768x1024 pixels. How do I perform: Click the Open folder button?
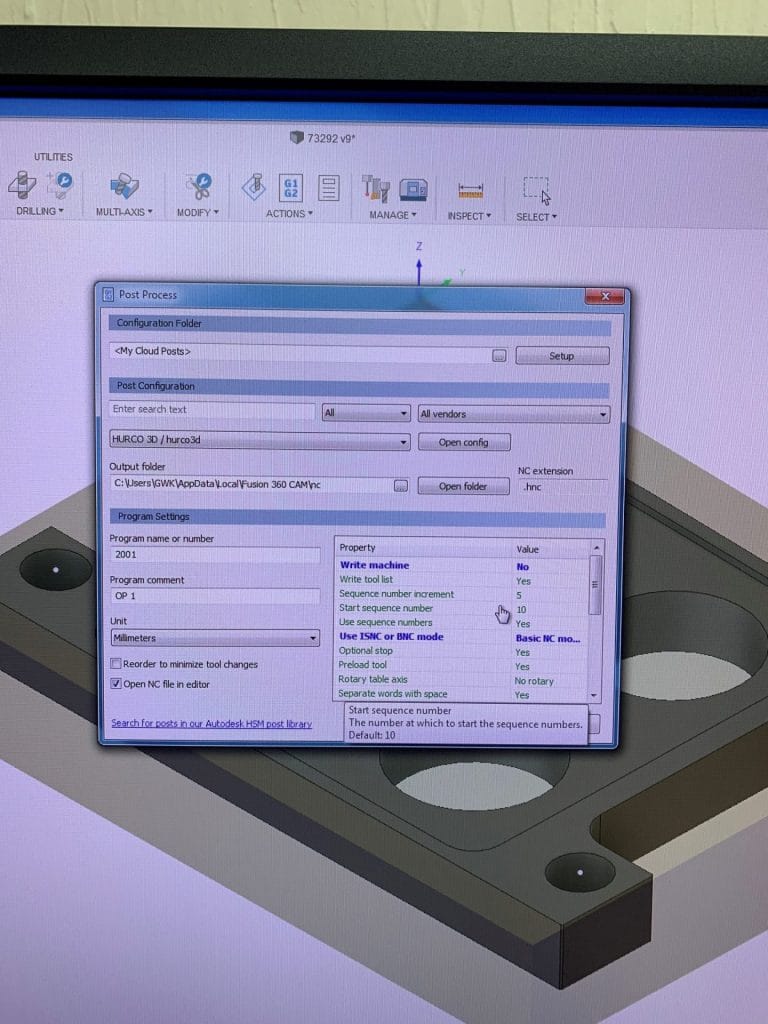click(x=463, y=486)
